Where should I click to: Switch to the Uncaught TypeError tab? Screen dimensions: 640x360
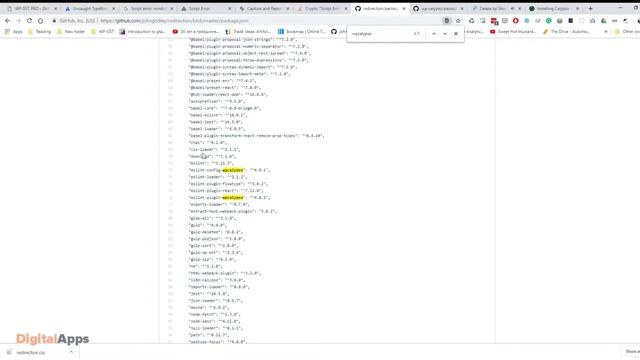tap(90, 8)
